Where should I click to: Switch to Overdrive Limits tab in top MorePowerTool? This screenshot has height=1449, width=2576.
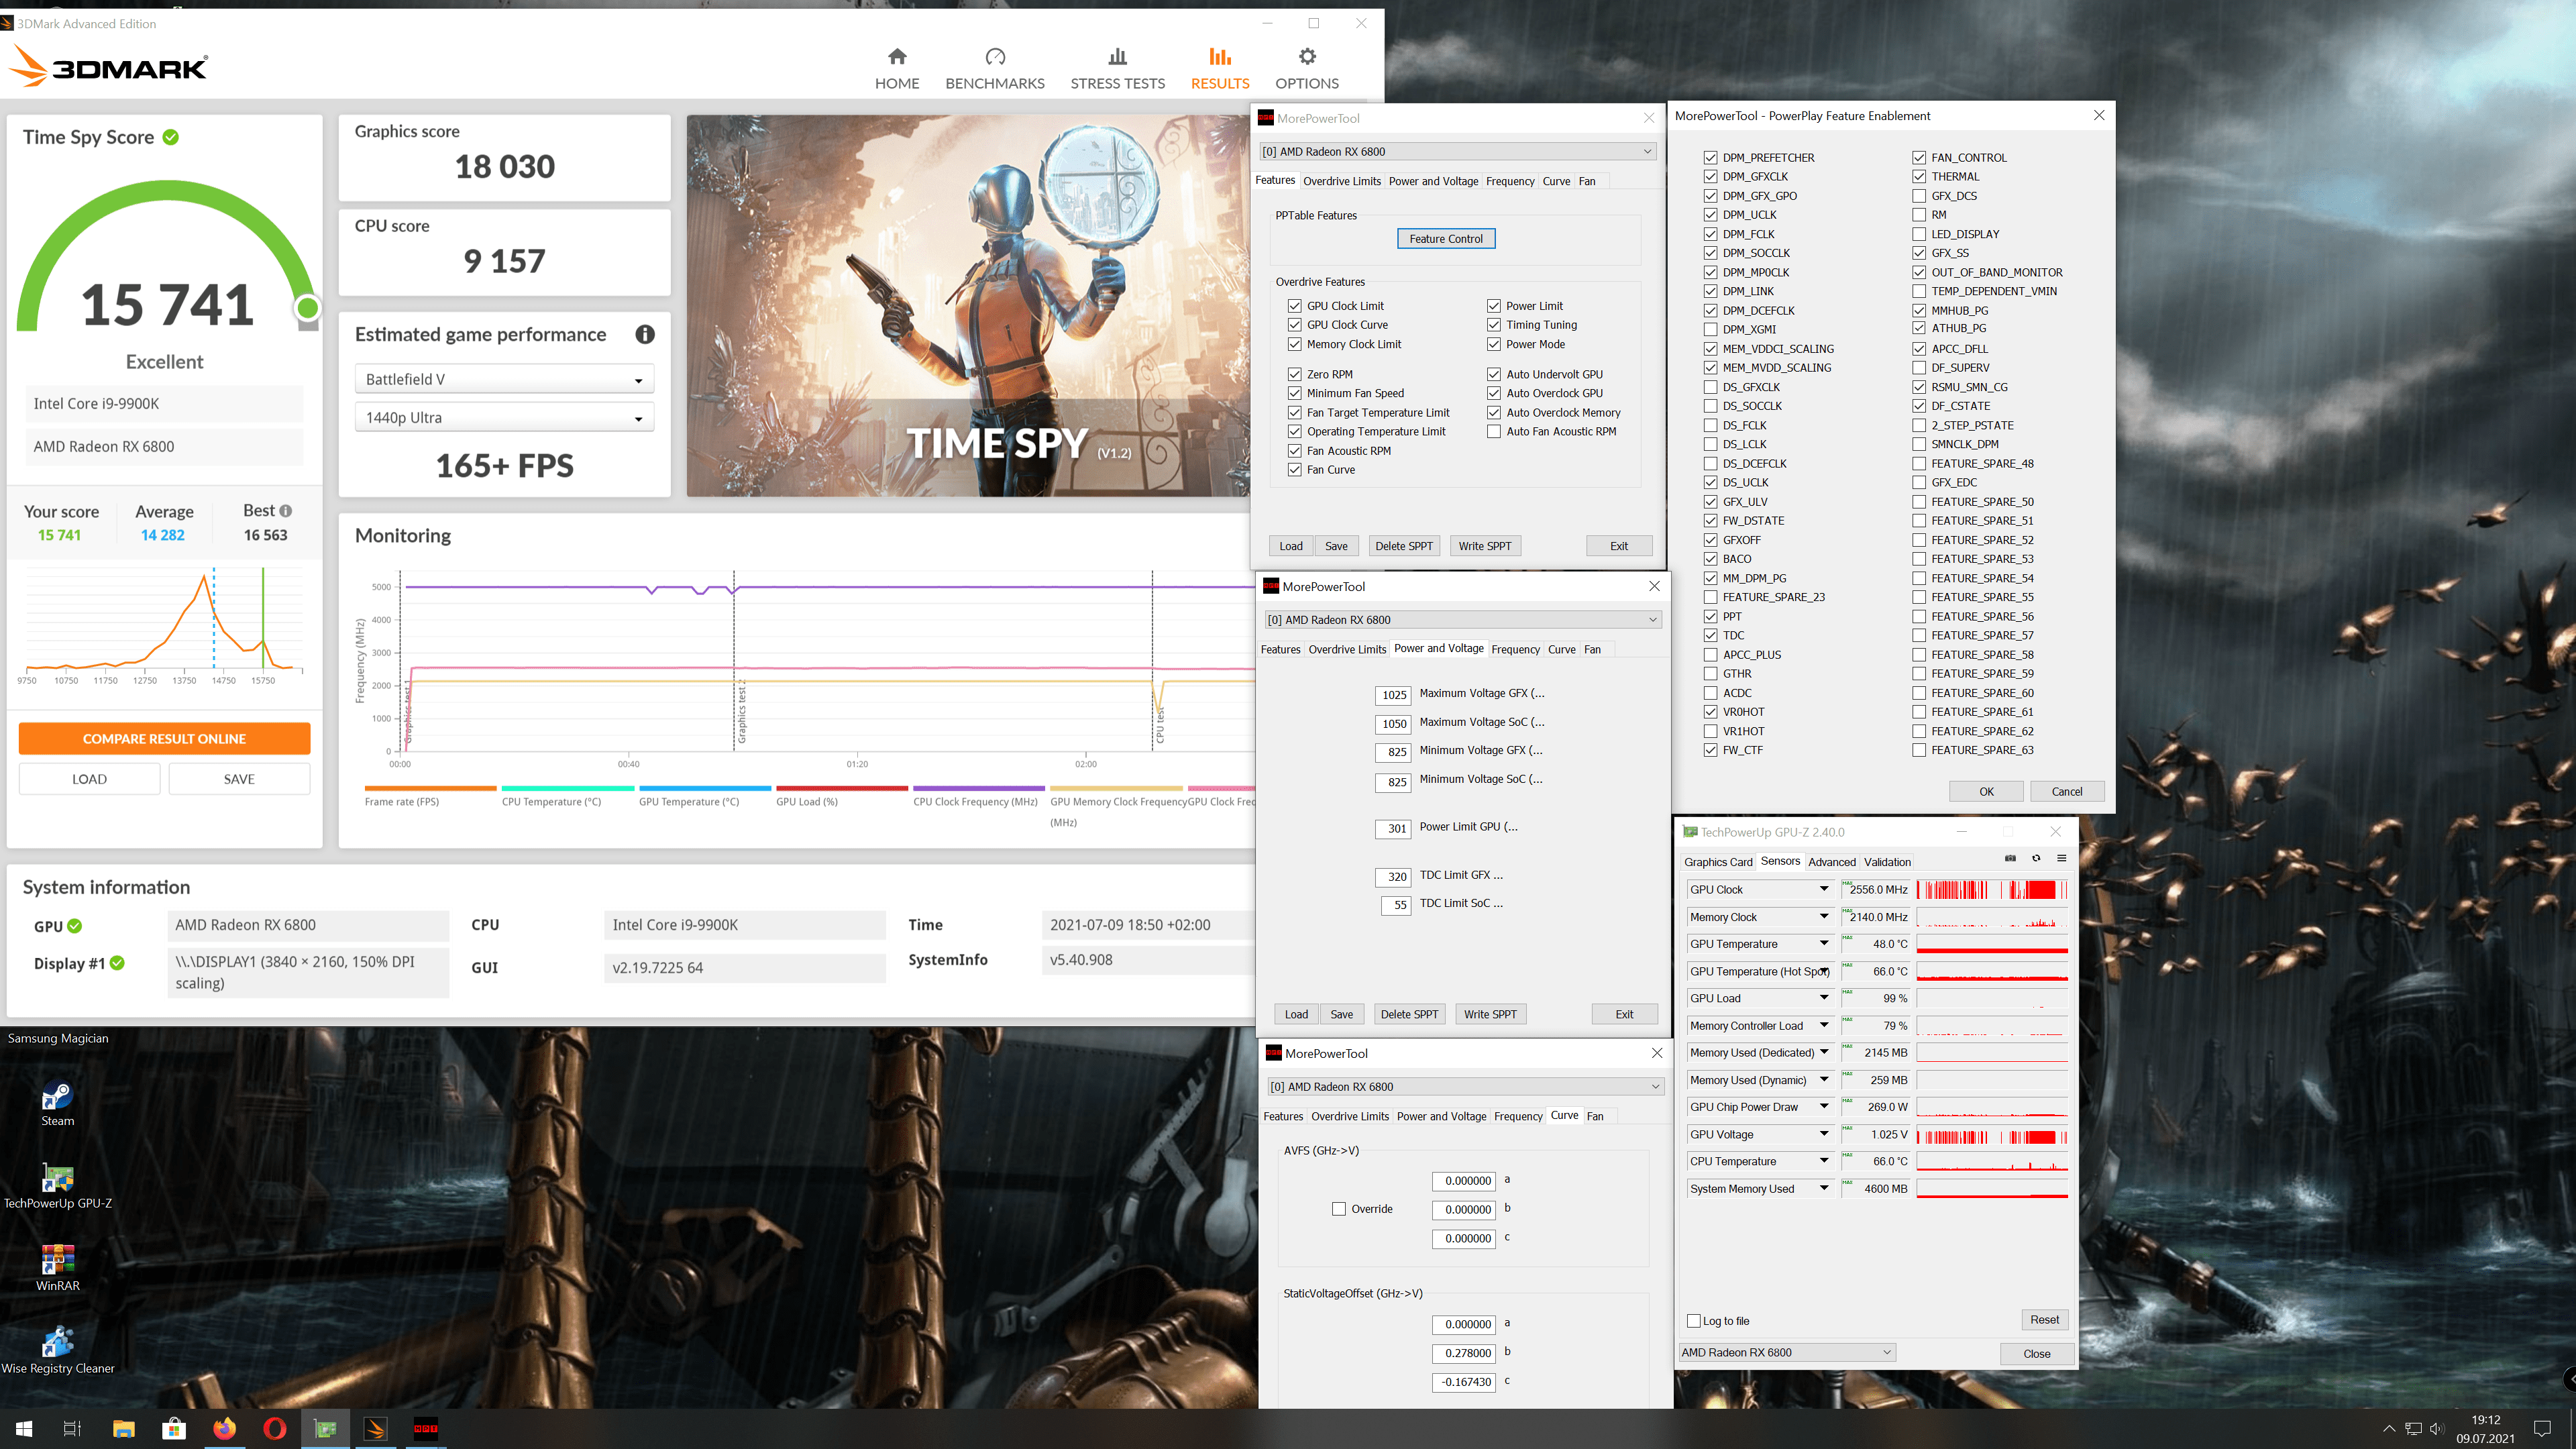[1341, 181]
